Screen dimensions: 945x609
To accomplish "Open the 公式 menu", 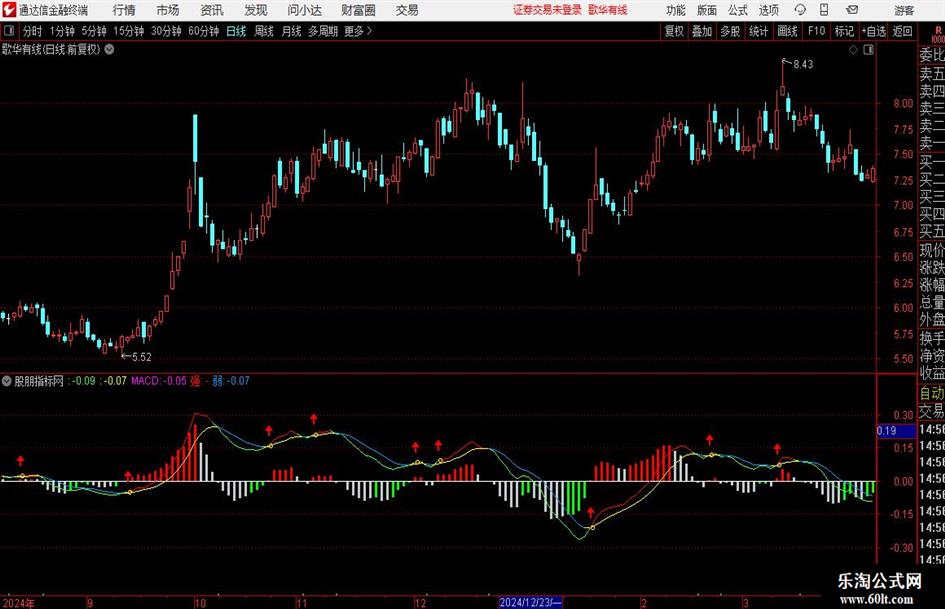I will [738, 10].
